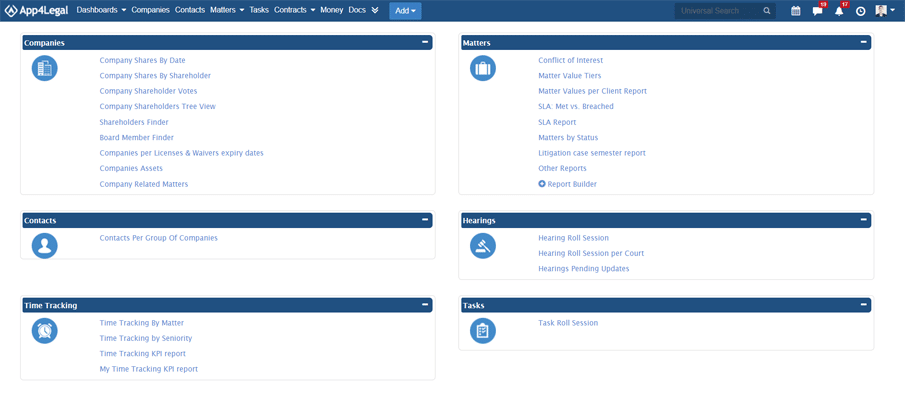Open the Add dropdown button
The height and width of the screenshot is (408, 905).
tap(405, 11)
